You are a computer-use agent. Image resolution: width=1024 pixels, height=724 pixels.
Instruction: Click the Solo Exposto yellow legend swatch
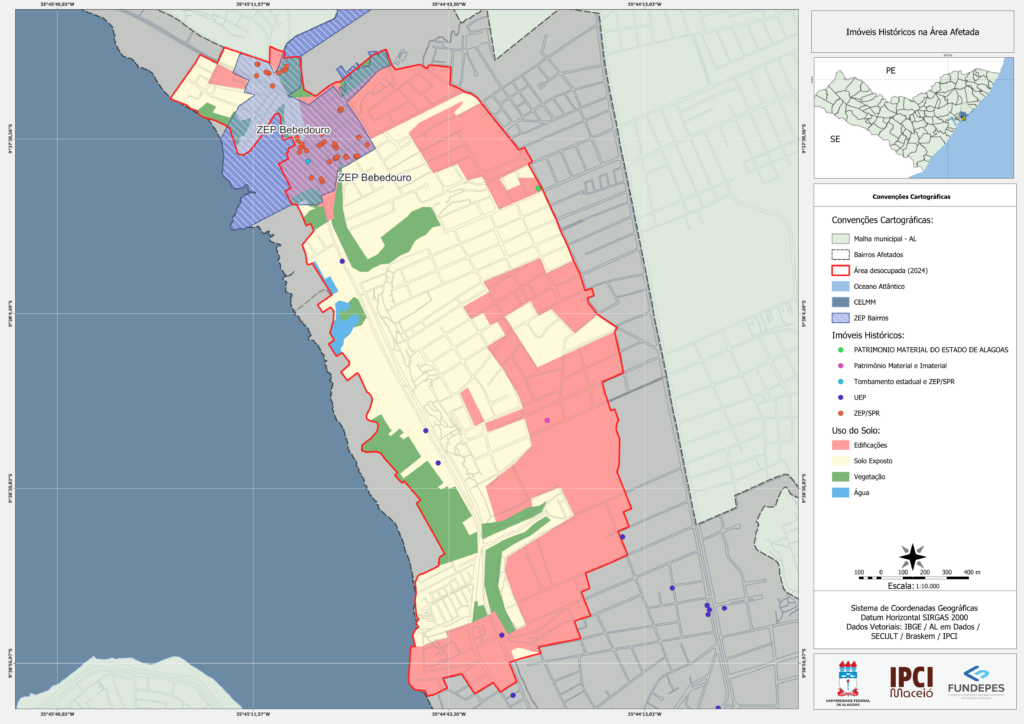click(840, 461)
